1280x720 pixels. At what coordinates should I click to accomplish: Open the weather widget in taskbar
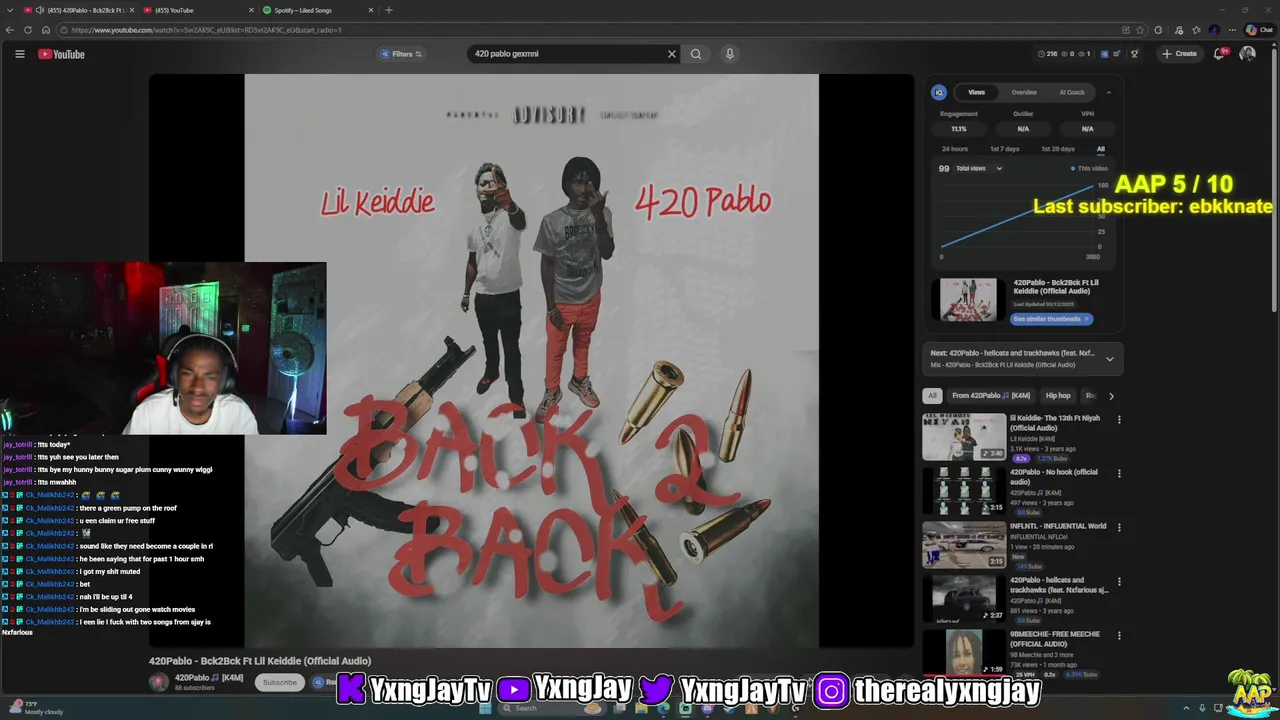tap(35, 708)
